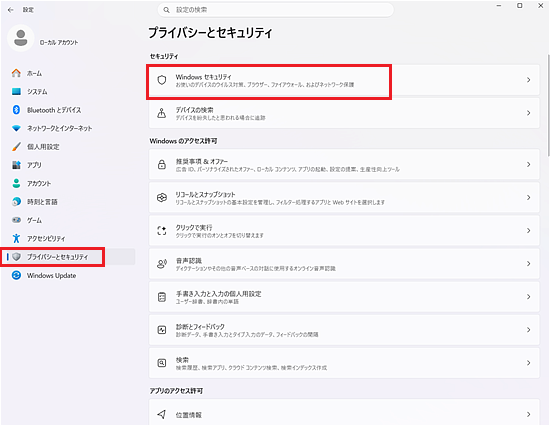The width and height of the screenshot is (550, 426).
Task: Click the Click to Do icon
Action: 162,231
